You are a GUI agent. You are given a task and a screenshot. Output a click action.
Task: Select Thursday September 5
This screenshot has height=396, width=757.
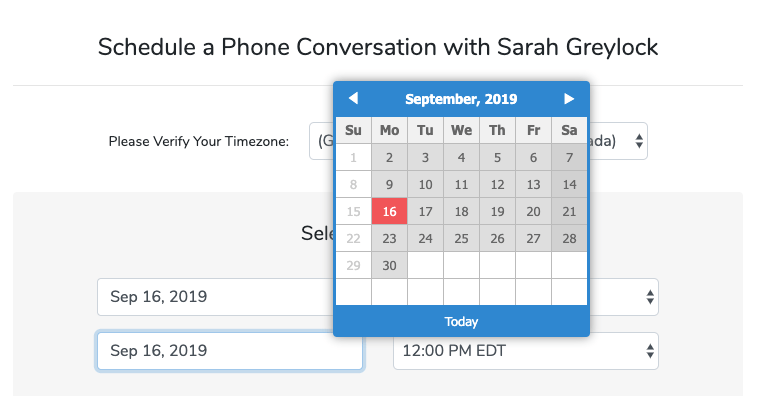click(497, 157)
